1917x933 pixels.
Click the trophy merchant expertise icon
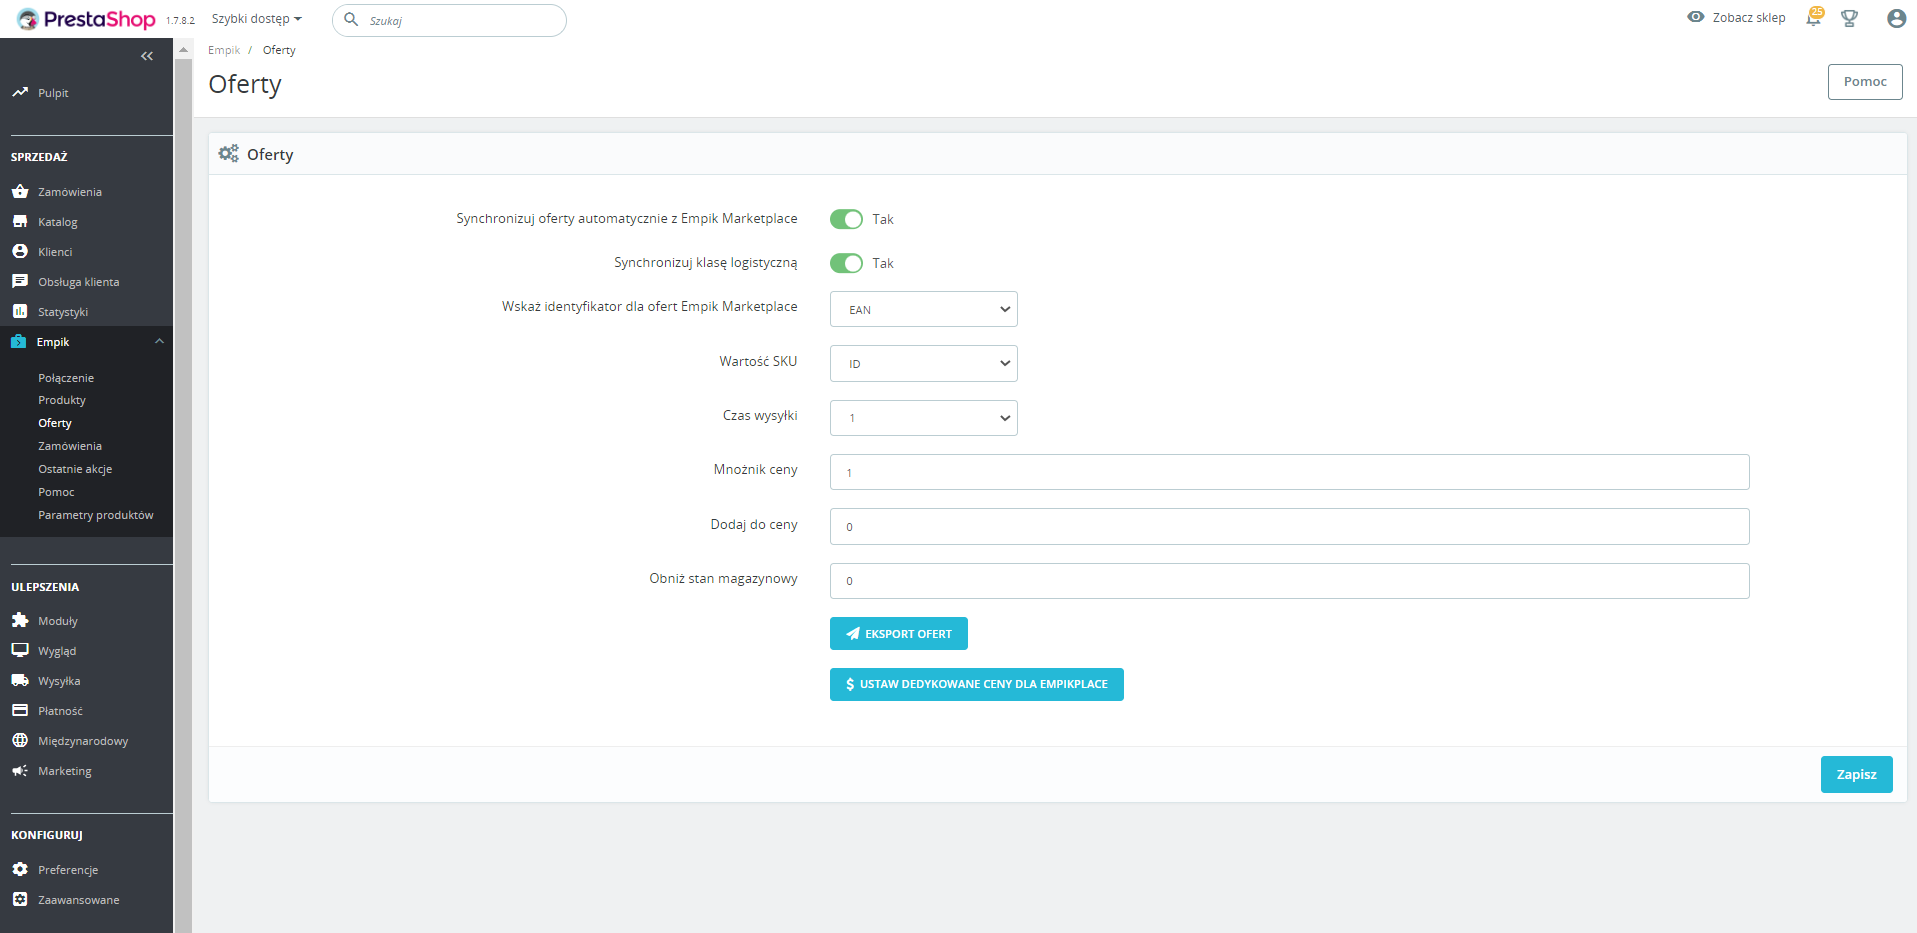[x=1849, y=18]
